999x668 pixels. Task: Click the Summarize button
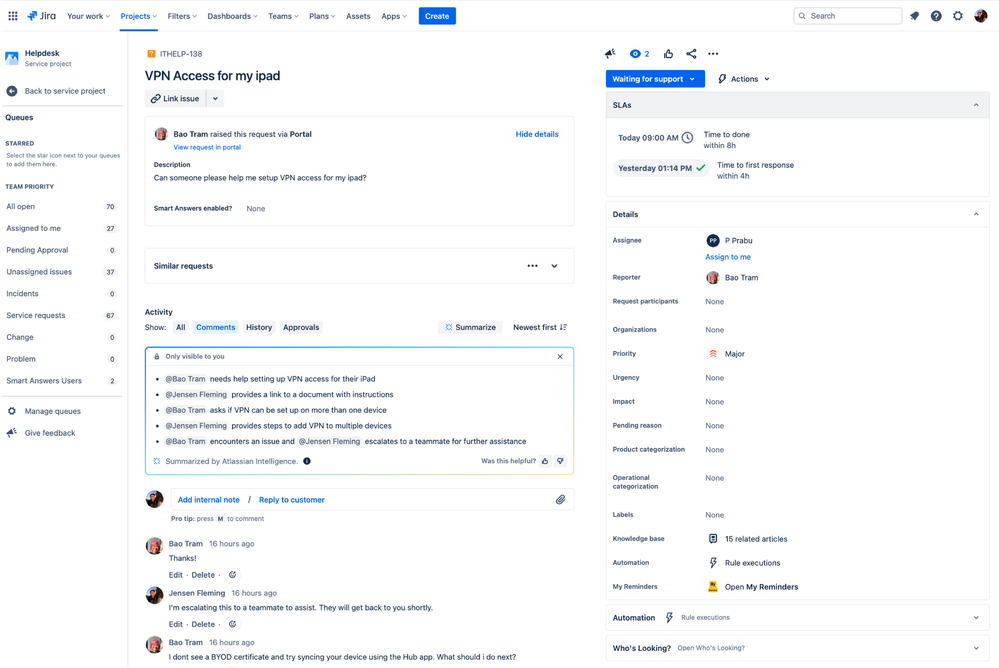pos(470,327)
